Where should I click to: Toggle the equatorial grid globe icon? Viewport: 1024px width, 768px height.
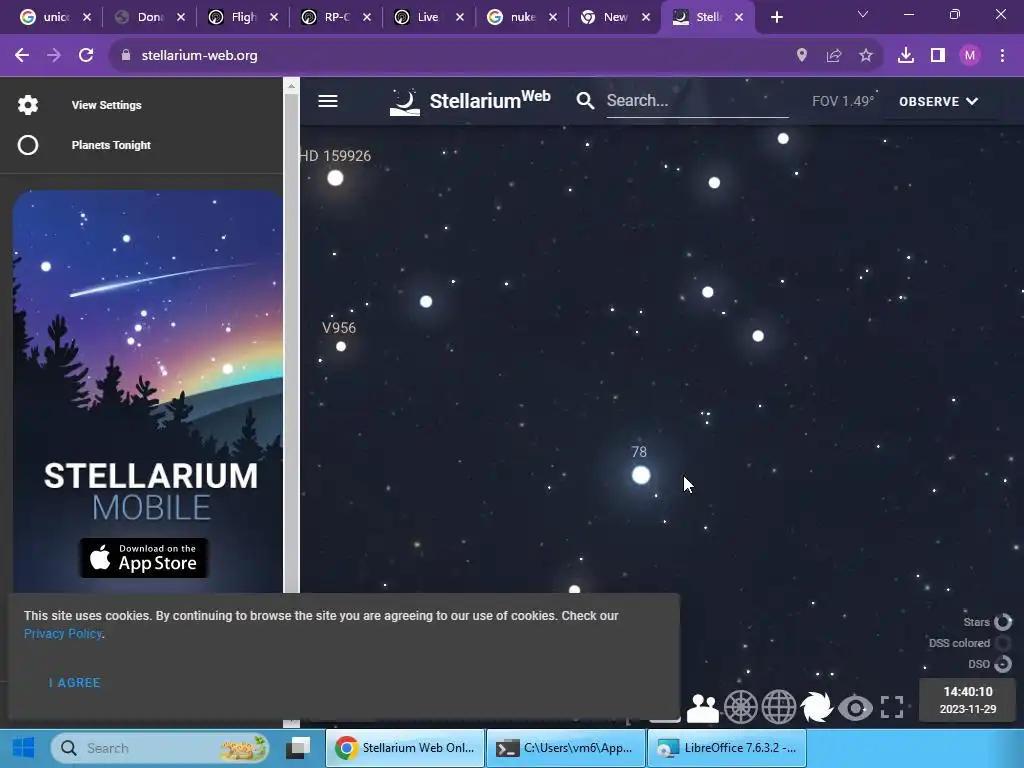click(778, 707)
